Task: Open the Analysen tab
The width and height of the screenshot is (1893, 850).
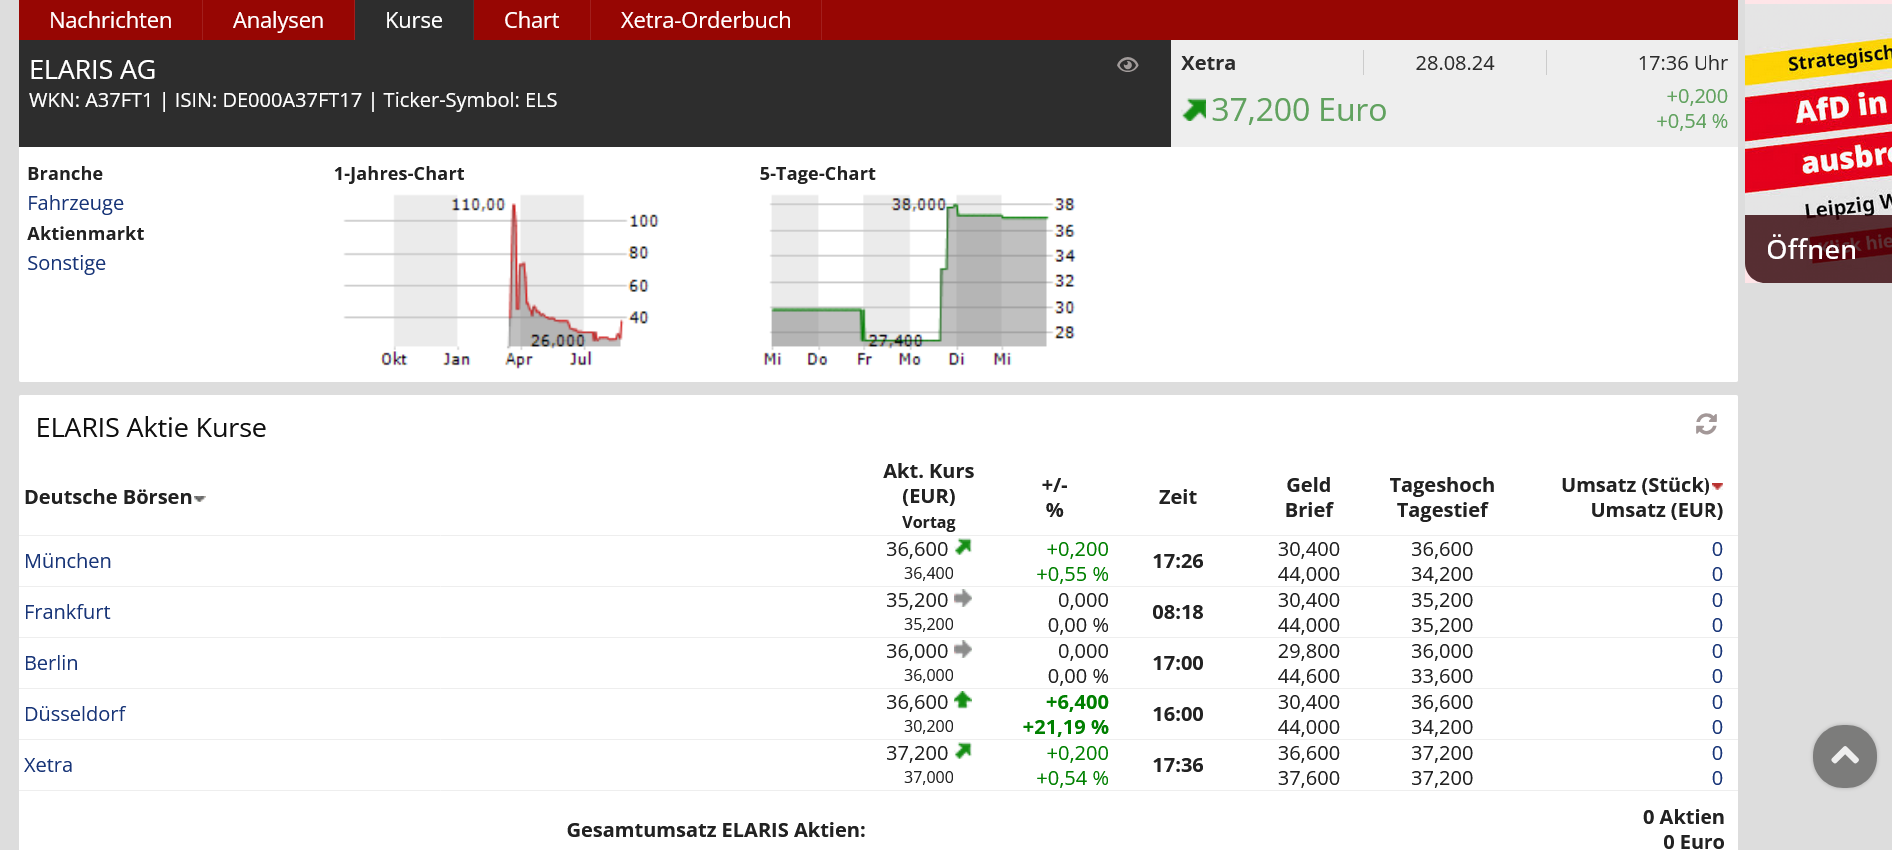Action: coord(278,20)
